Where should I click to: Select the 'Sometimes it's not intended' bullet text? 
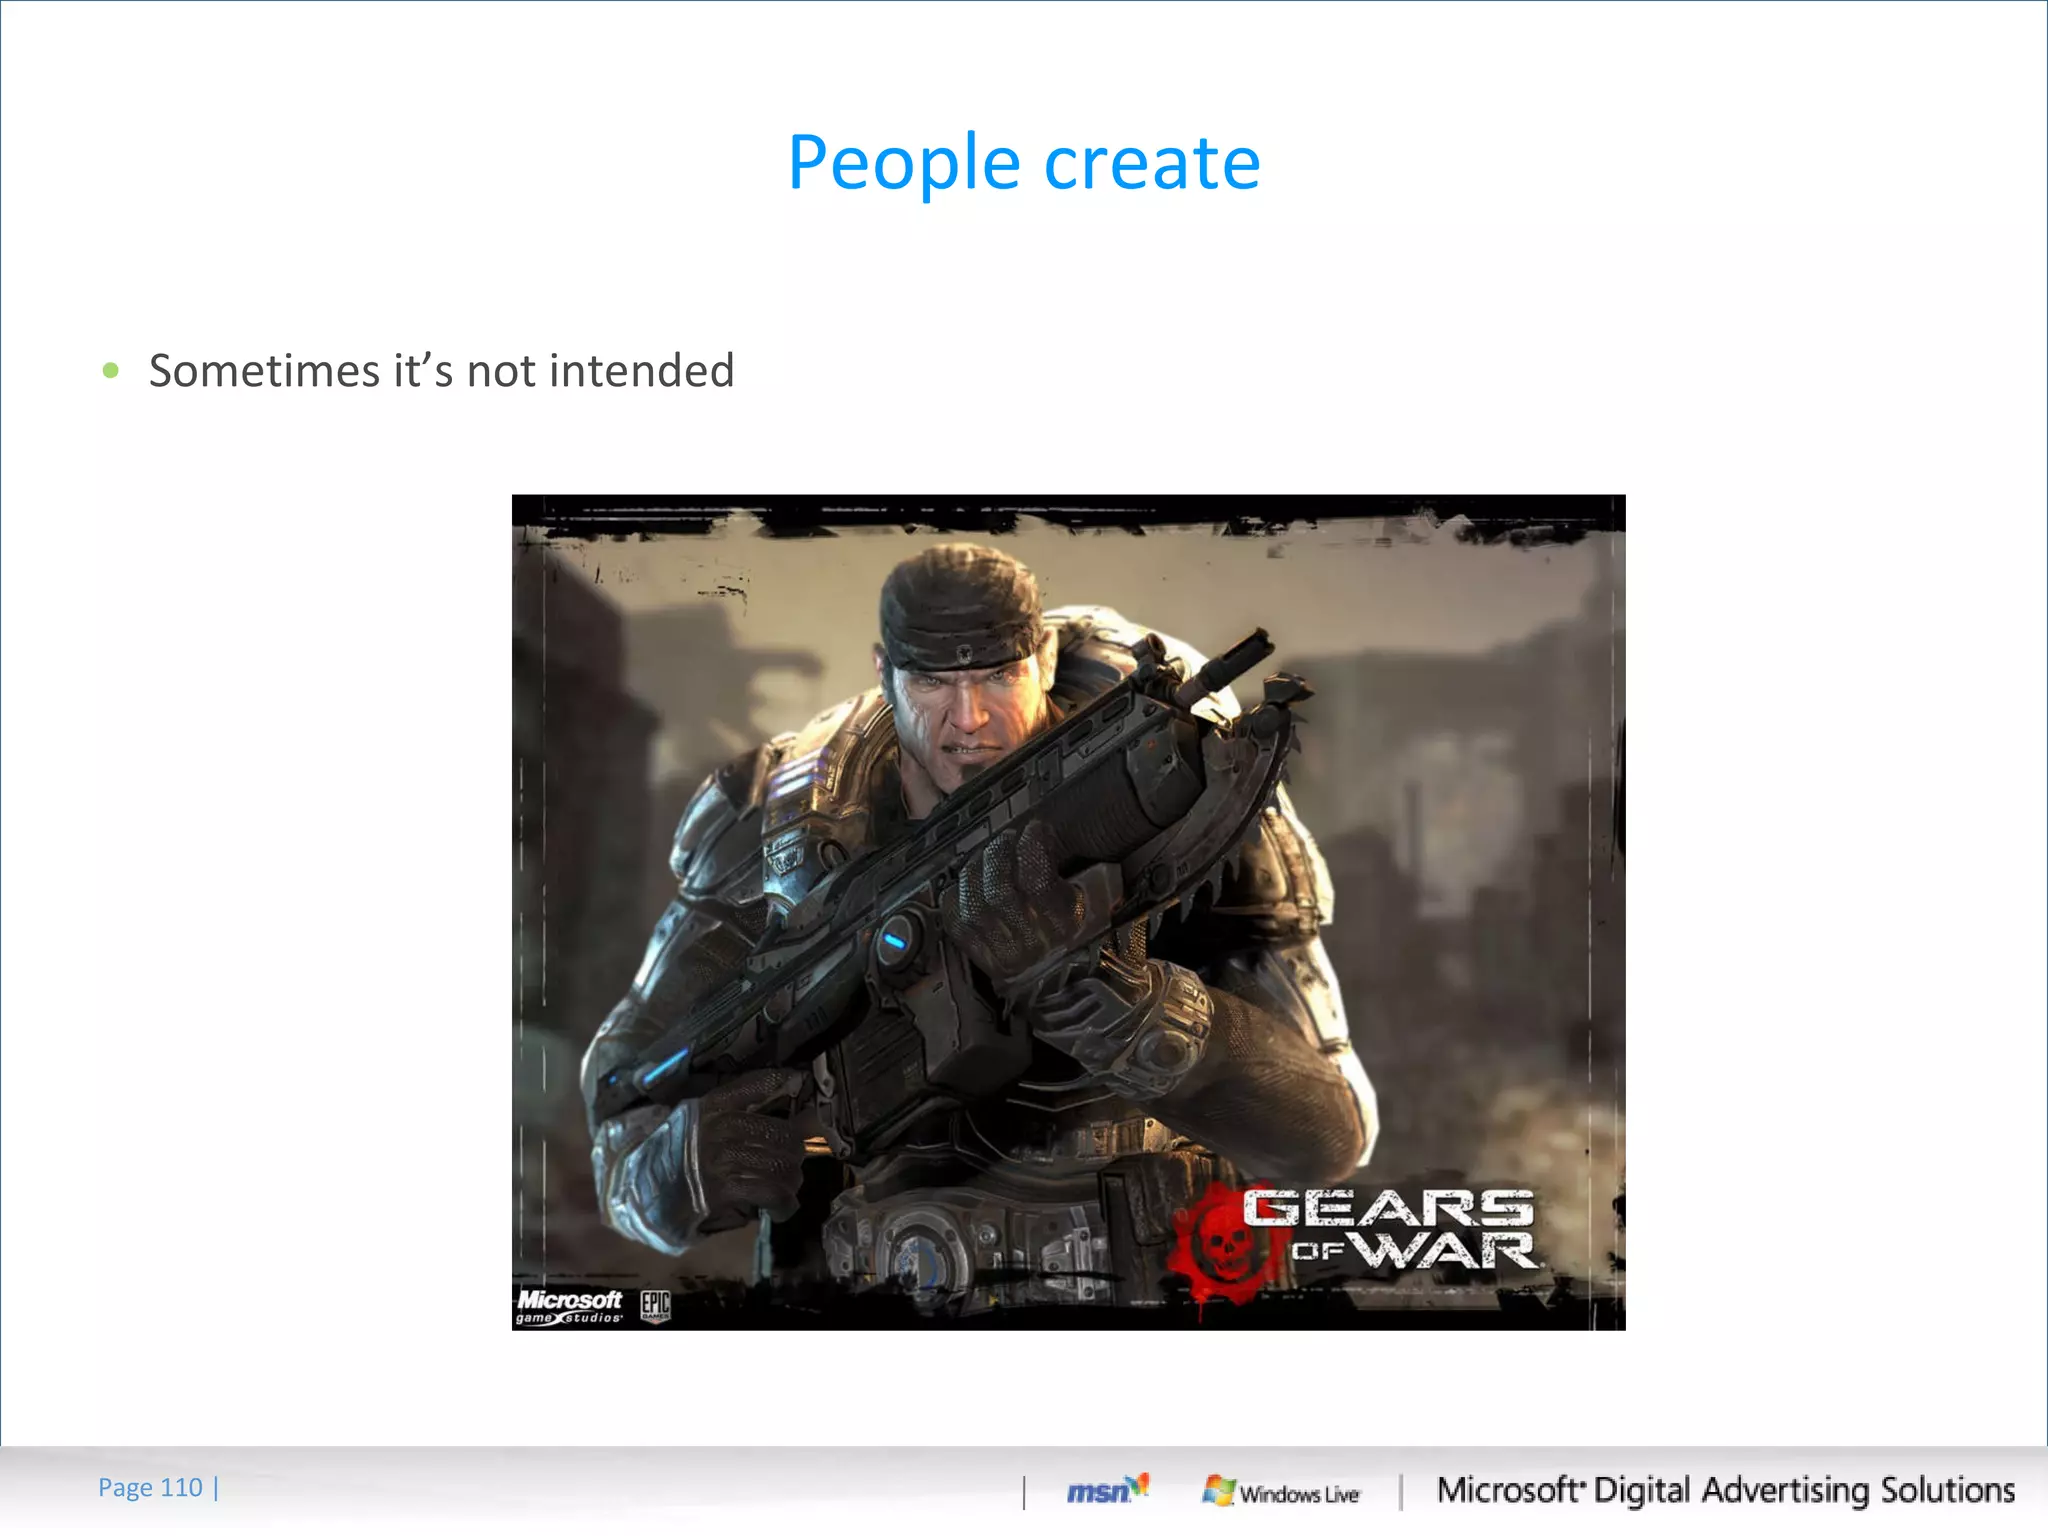441,370
